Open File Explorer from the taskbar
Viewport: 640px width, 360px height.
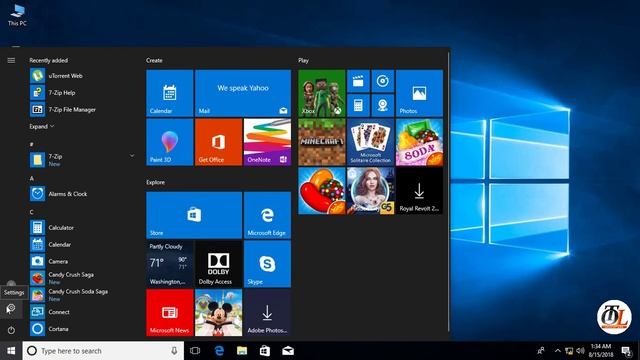pos(242,351)
